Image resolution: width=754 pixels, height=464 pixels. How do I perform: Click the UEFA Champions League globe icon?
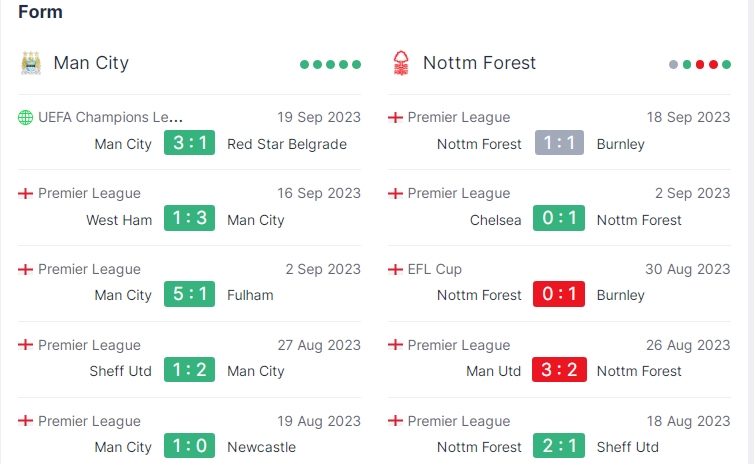click(25, 117)
